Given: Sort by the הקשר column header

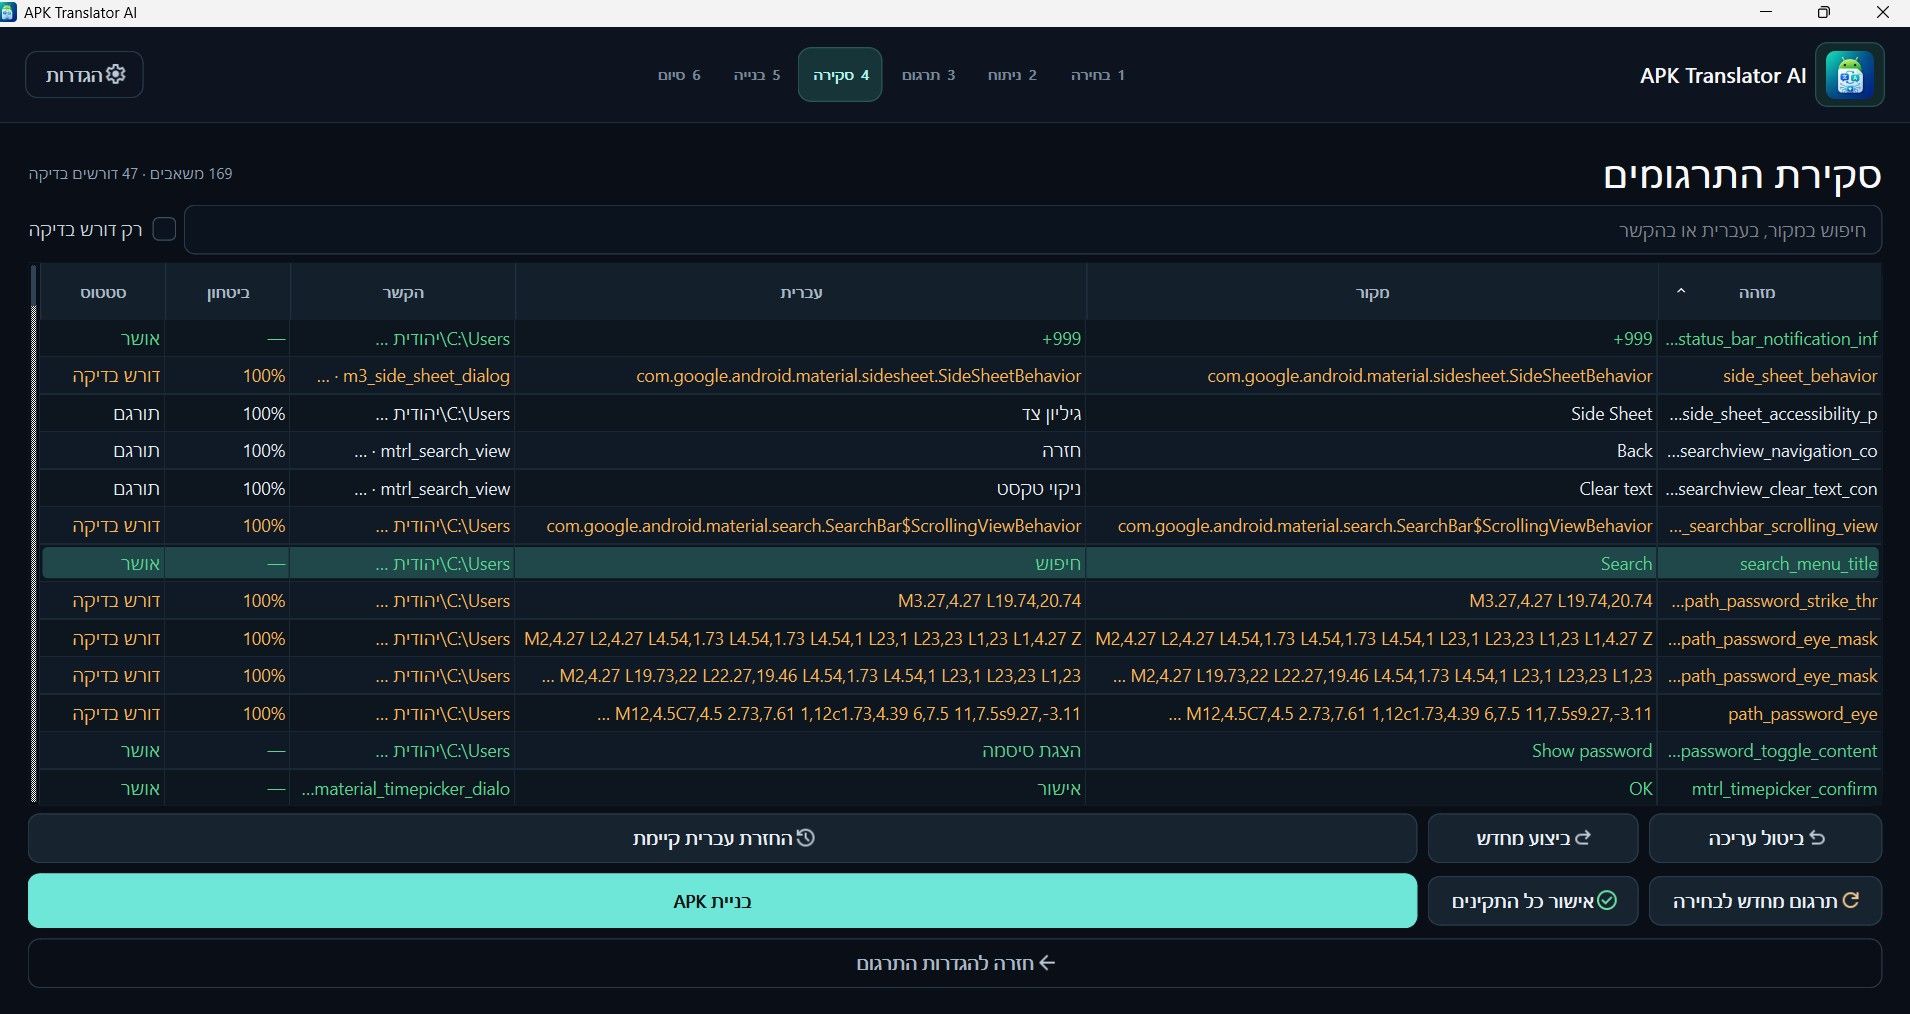Looking at the screenshot, I should pyautogui.click(x=403, y=292).
